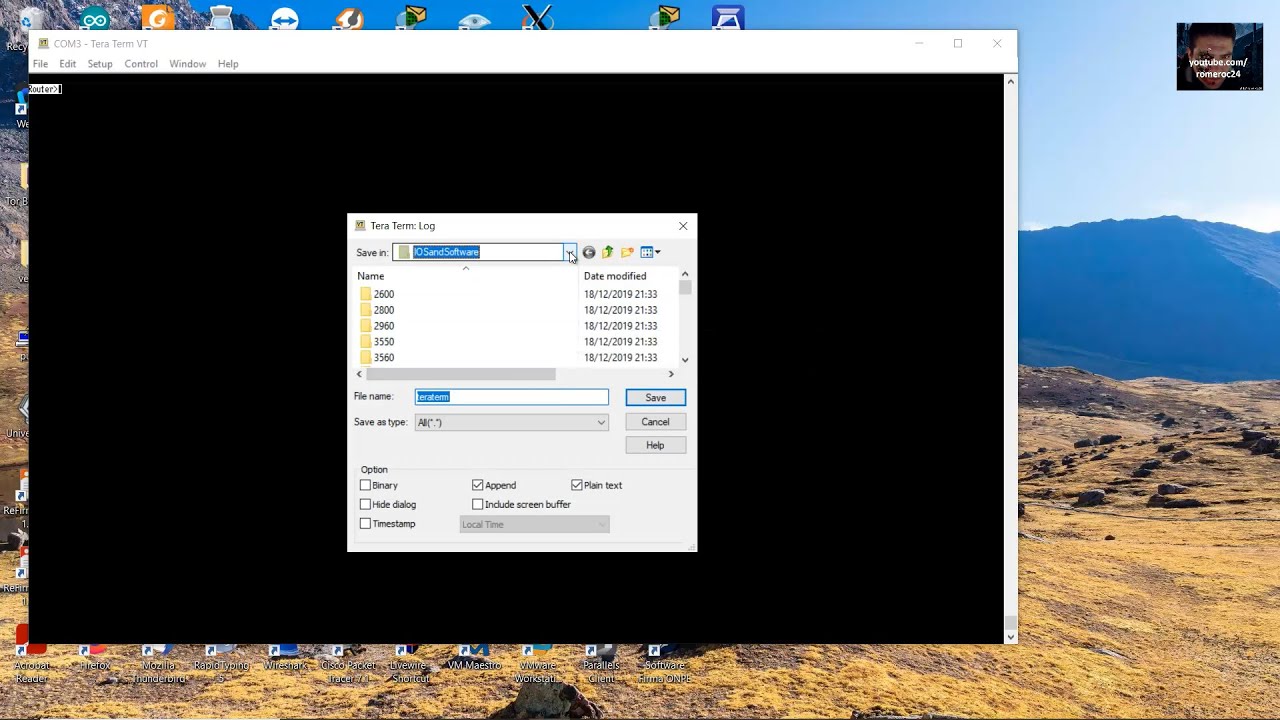Open the Edit menu in Tera Term
The image size is (1280, 720).
[67, 64]
